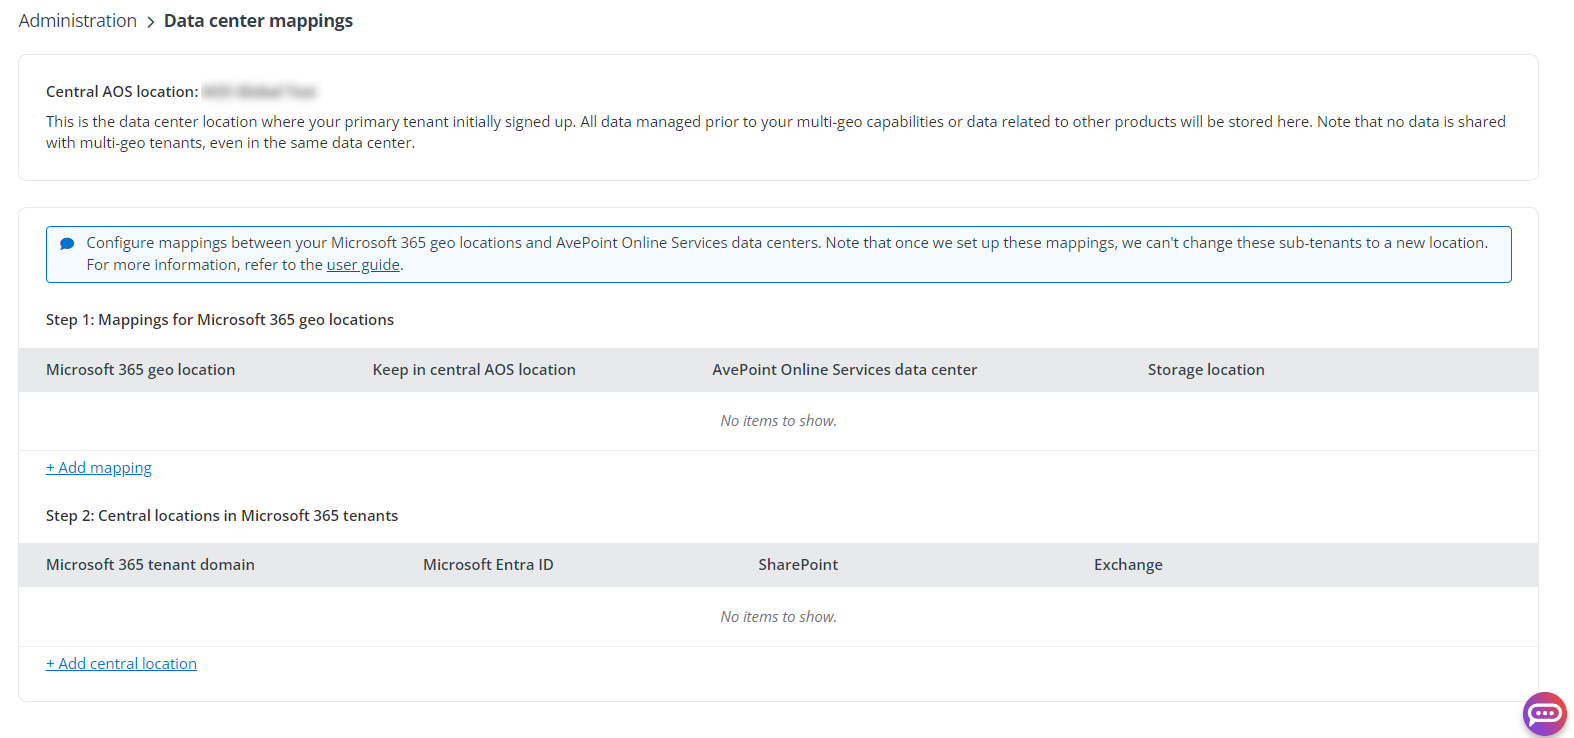The height and width of the screenshot is (738, 1574).
Task: Click the Storage location column header
Action: [1205, 370]
